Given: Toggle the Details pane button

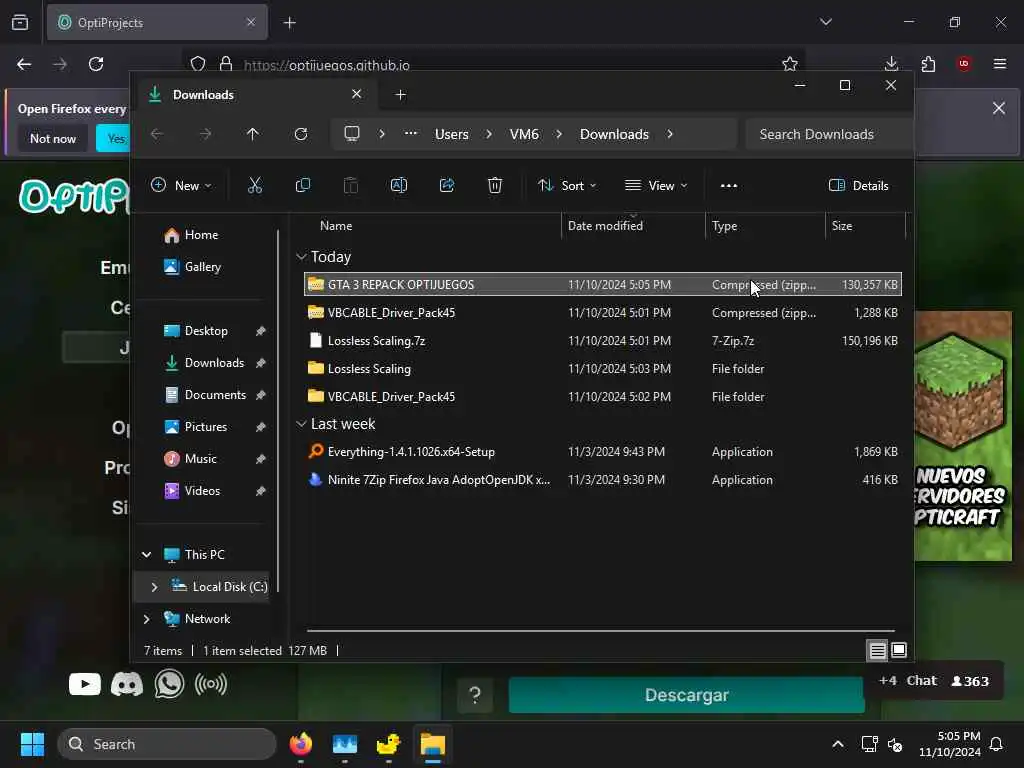Looking at the screenshot, I should click(858, 185).
